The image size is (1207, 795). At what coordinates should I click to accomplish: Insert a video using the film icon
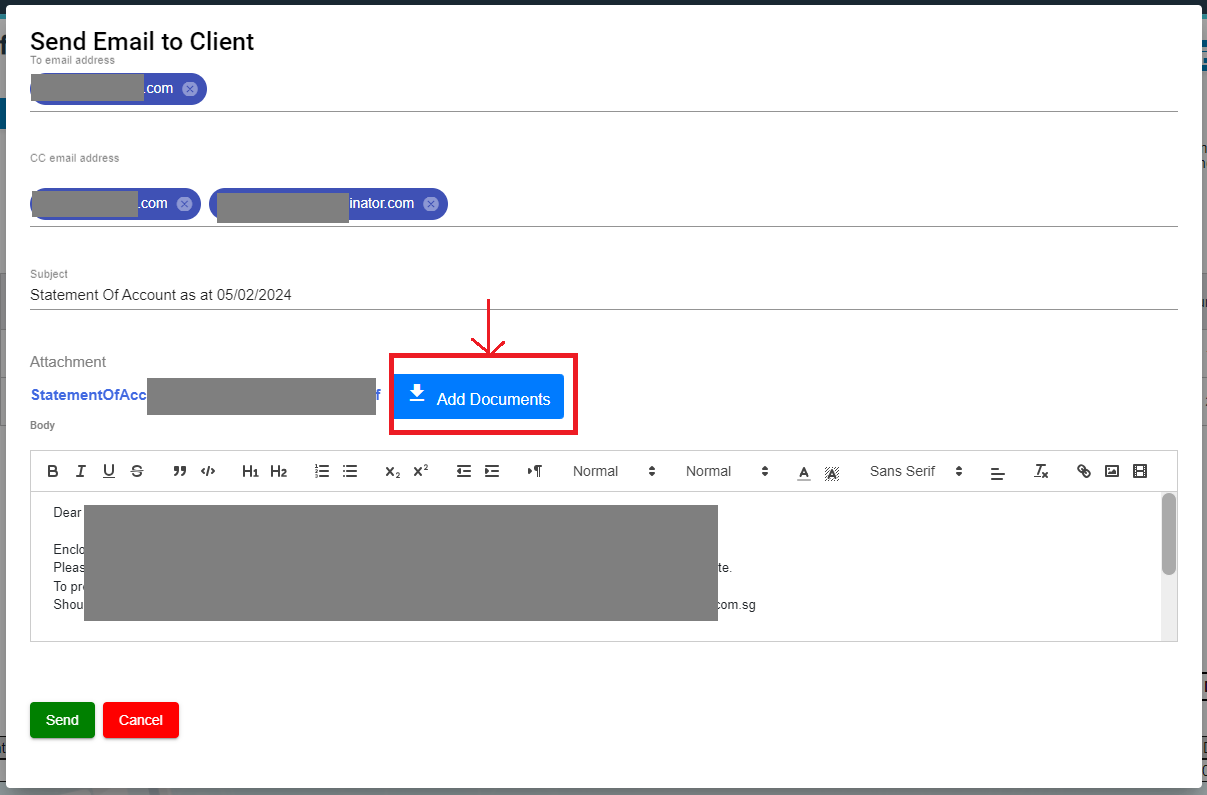(1139, 471)
